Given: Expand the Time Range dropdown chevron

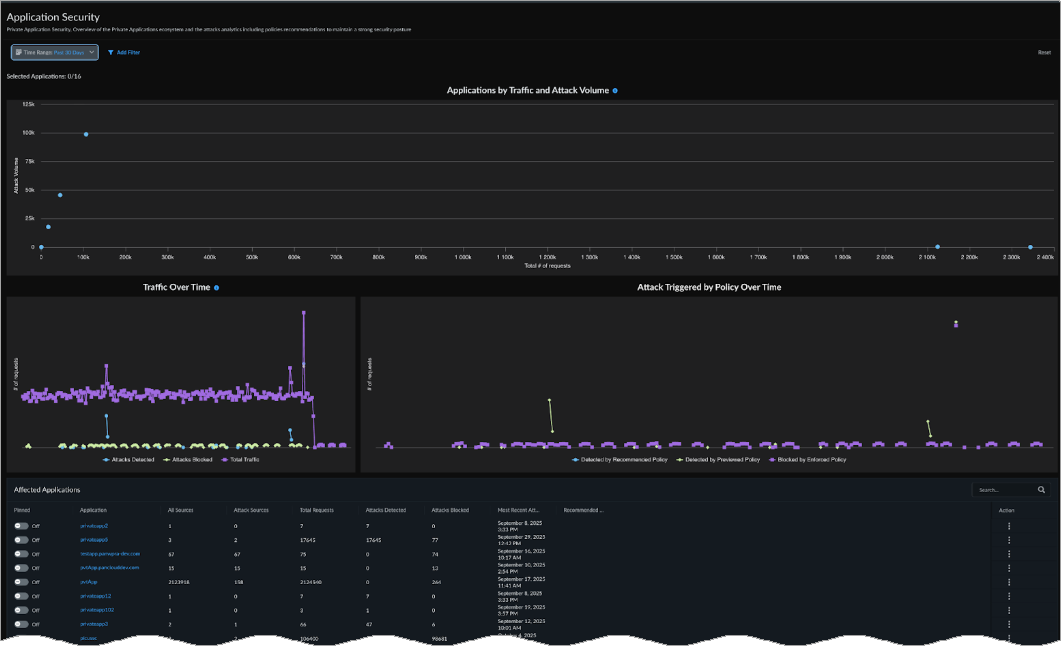Looking at the screenshot, I should [92, 52].
